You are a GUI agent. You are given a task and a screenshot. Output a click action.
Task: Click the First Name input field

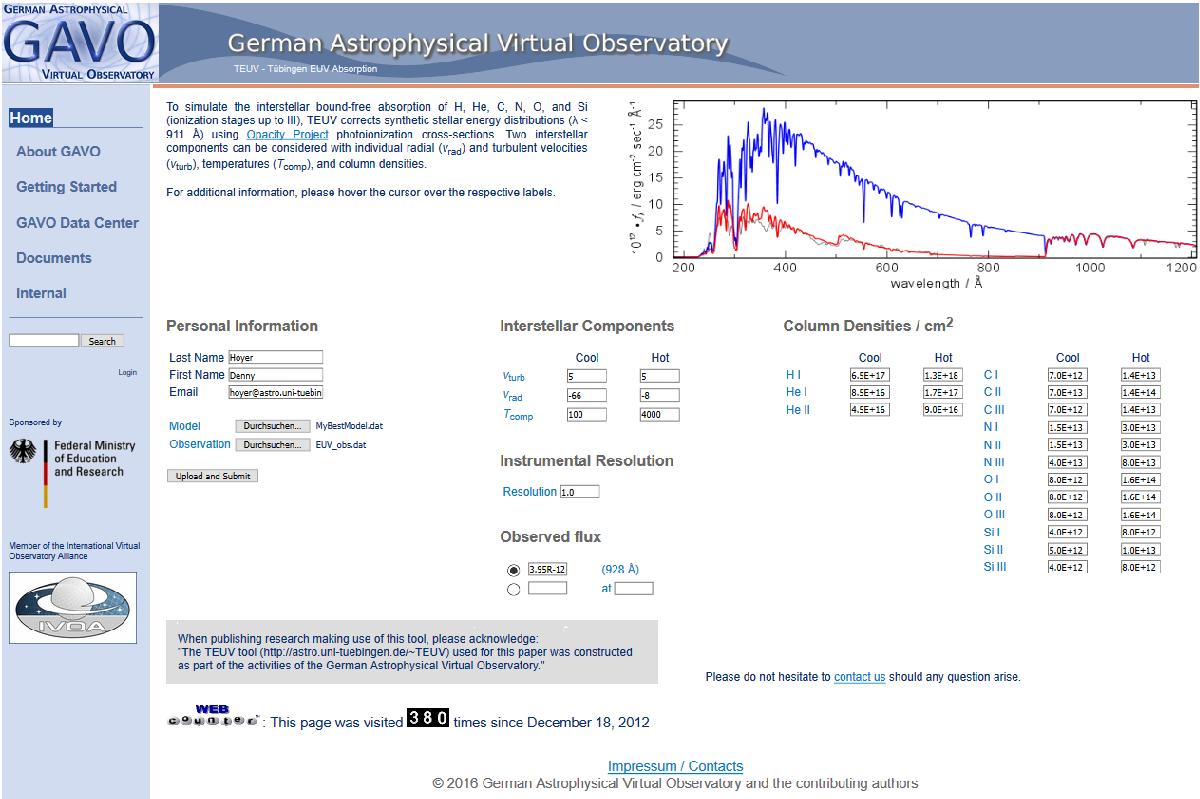click(276, 375)
